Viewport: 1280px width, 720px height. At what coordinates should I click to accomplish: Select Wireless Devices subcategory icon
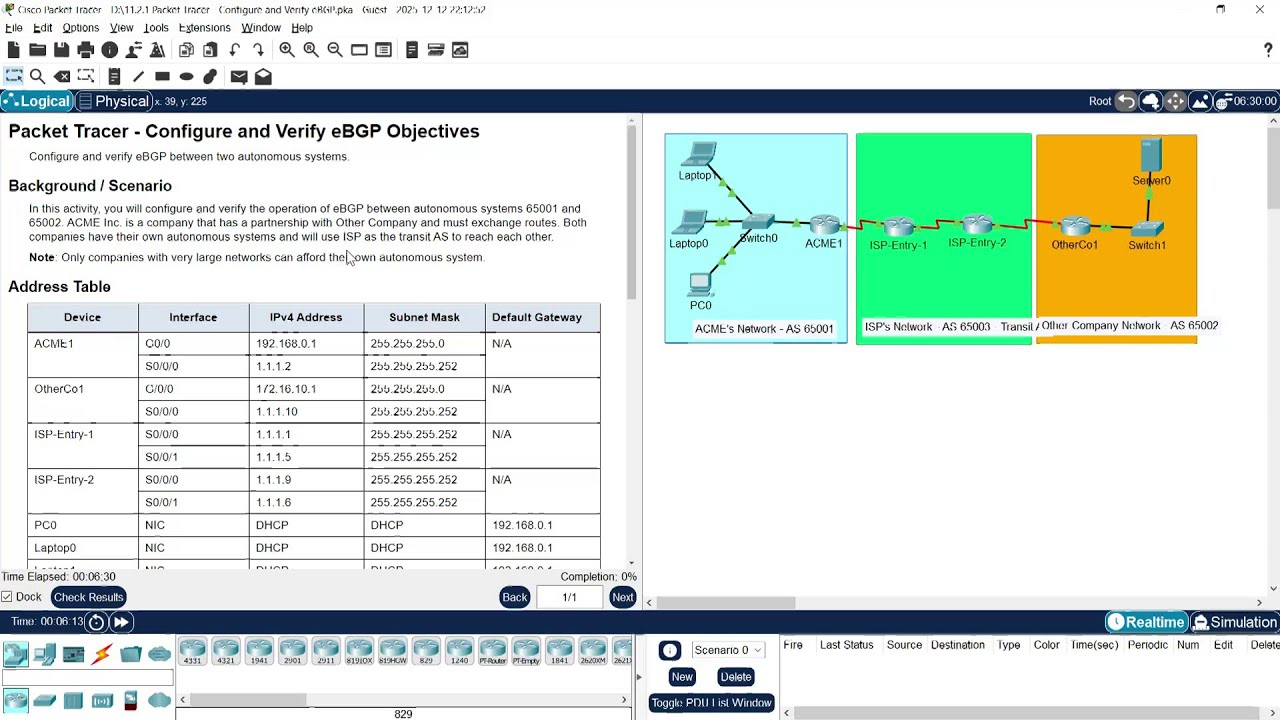click(102, 700)
